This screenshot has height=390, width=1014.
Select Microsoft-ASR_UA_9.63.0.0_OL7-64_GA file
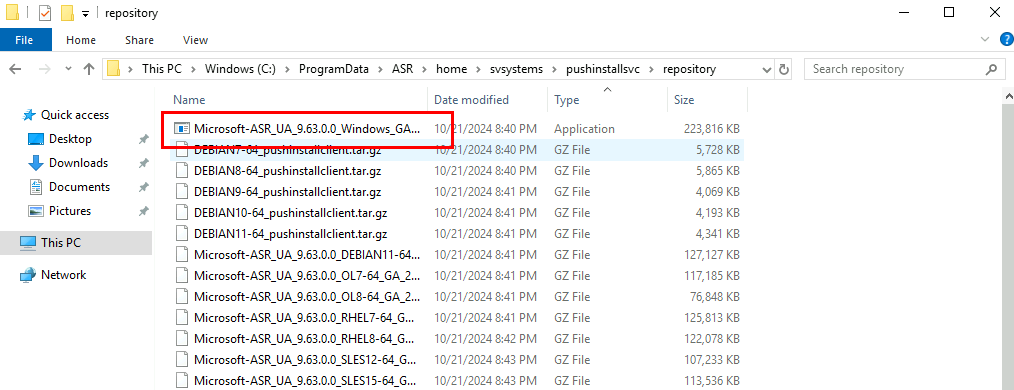pyautogui.click(x=457, y=276)
